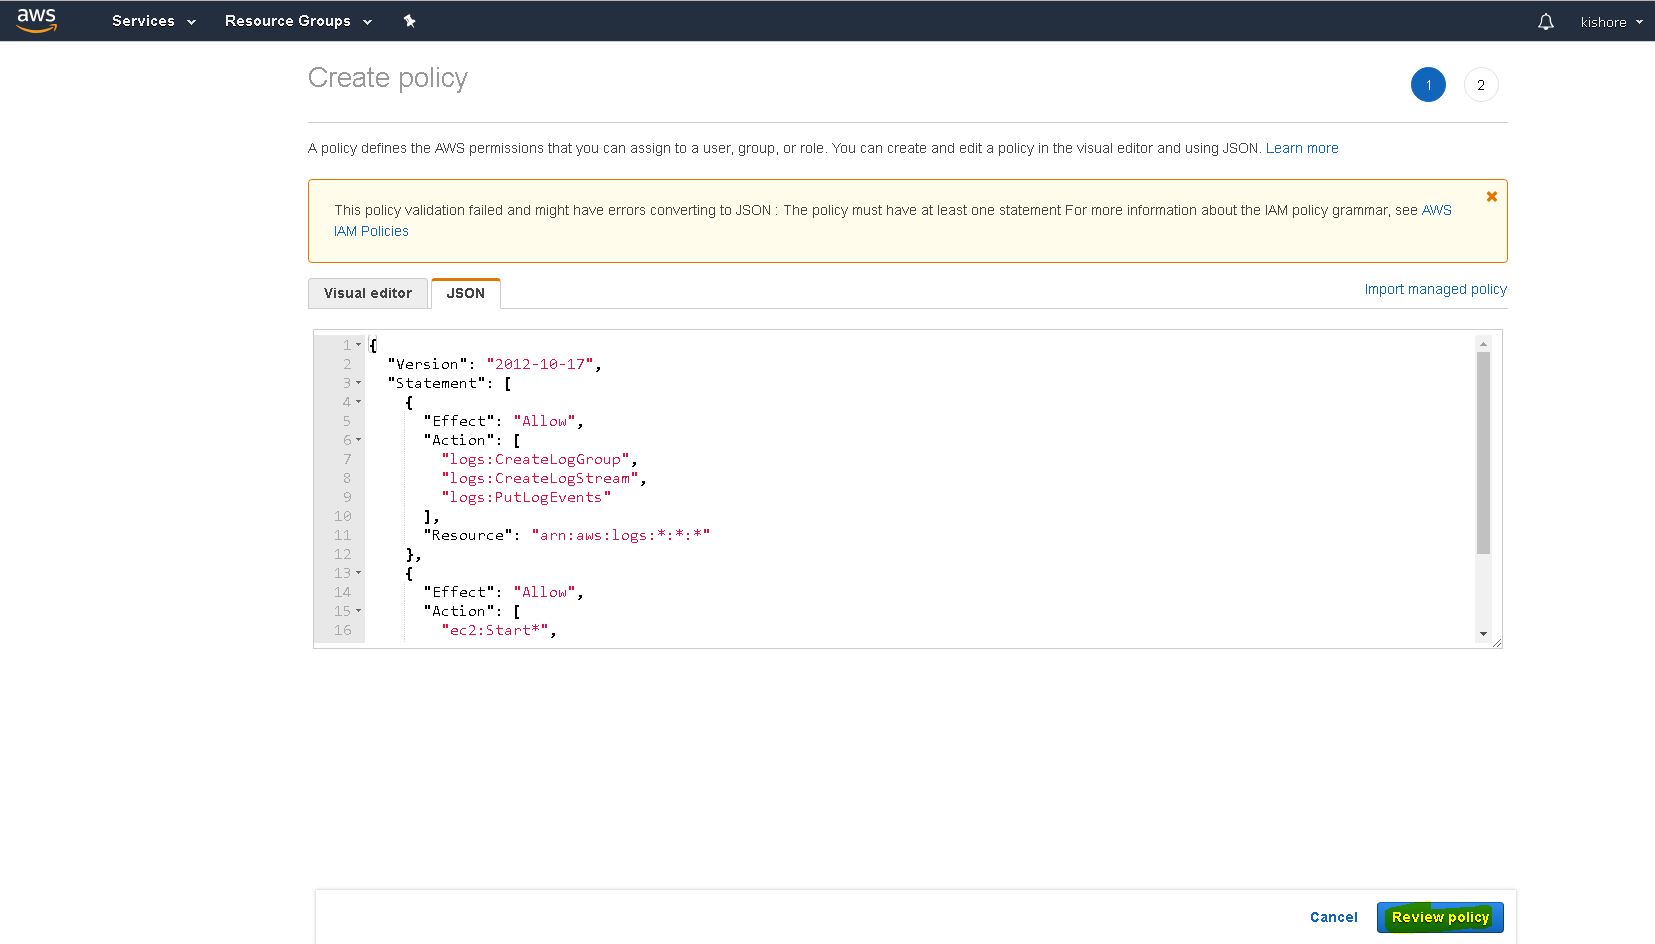Select step 1 circle indicator

(1427, 85)
